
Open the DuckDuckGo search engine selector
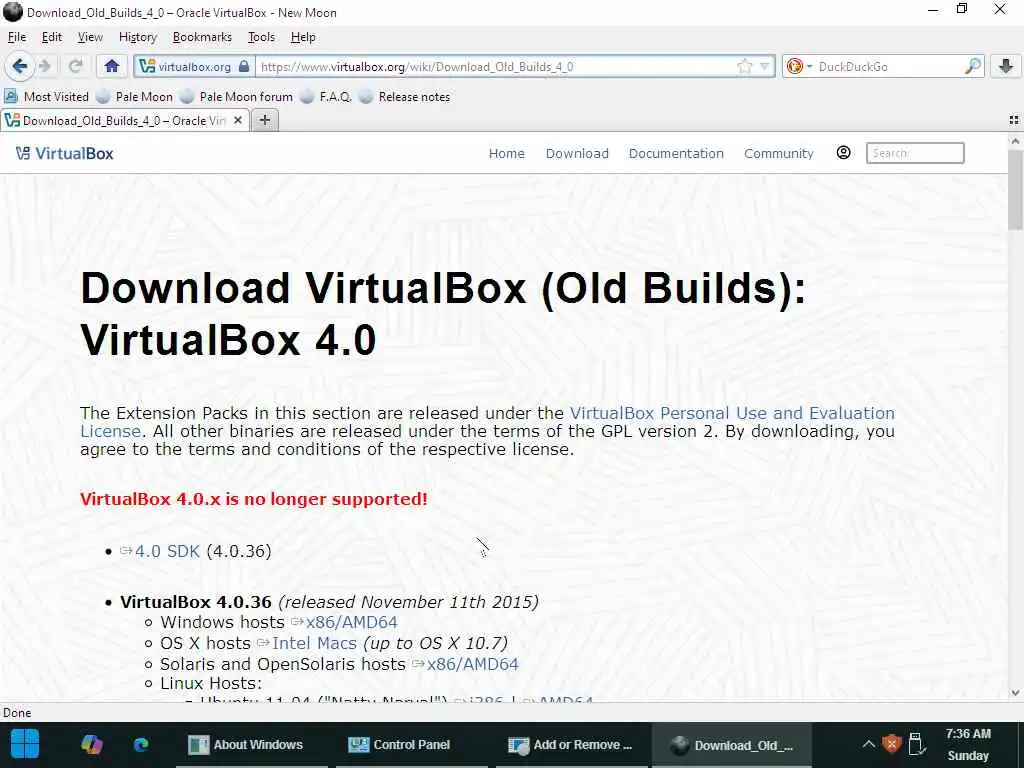tap(799, 67)
